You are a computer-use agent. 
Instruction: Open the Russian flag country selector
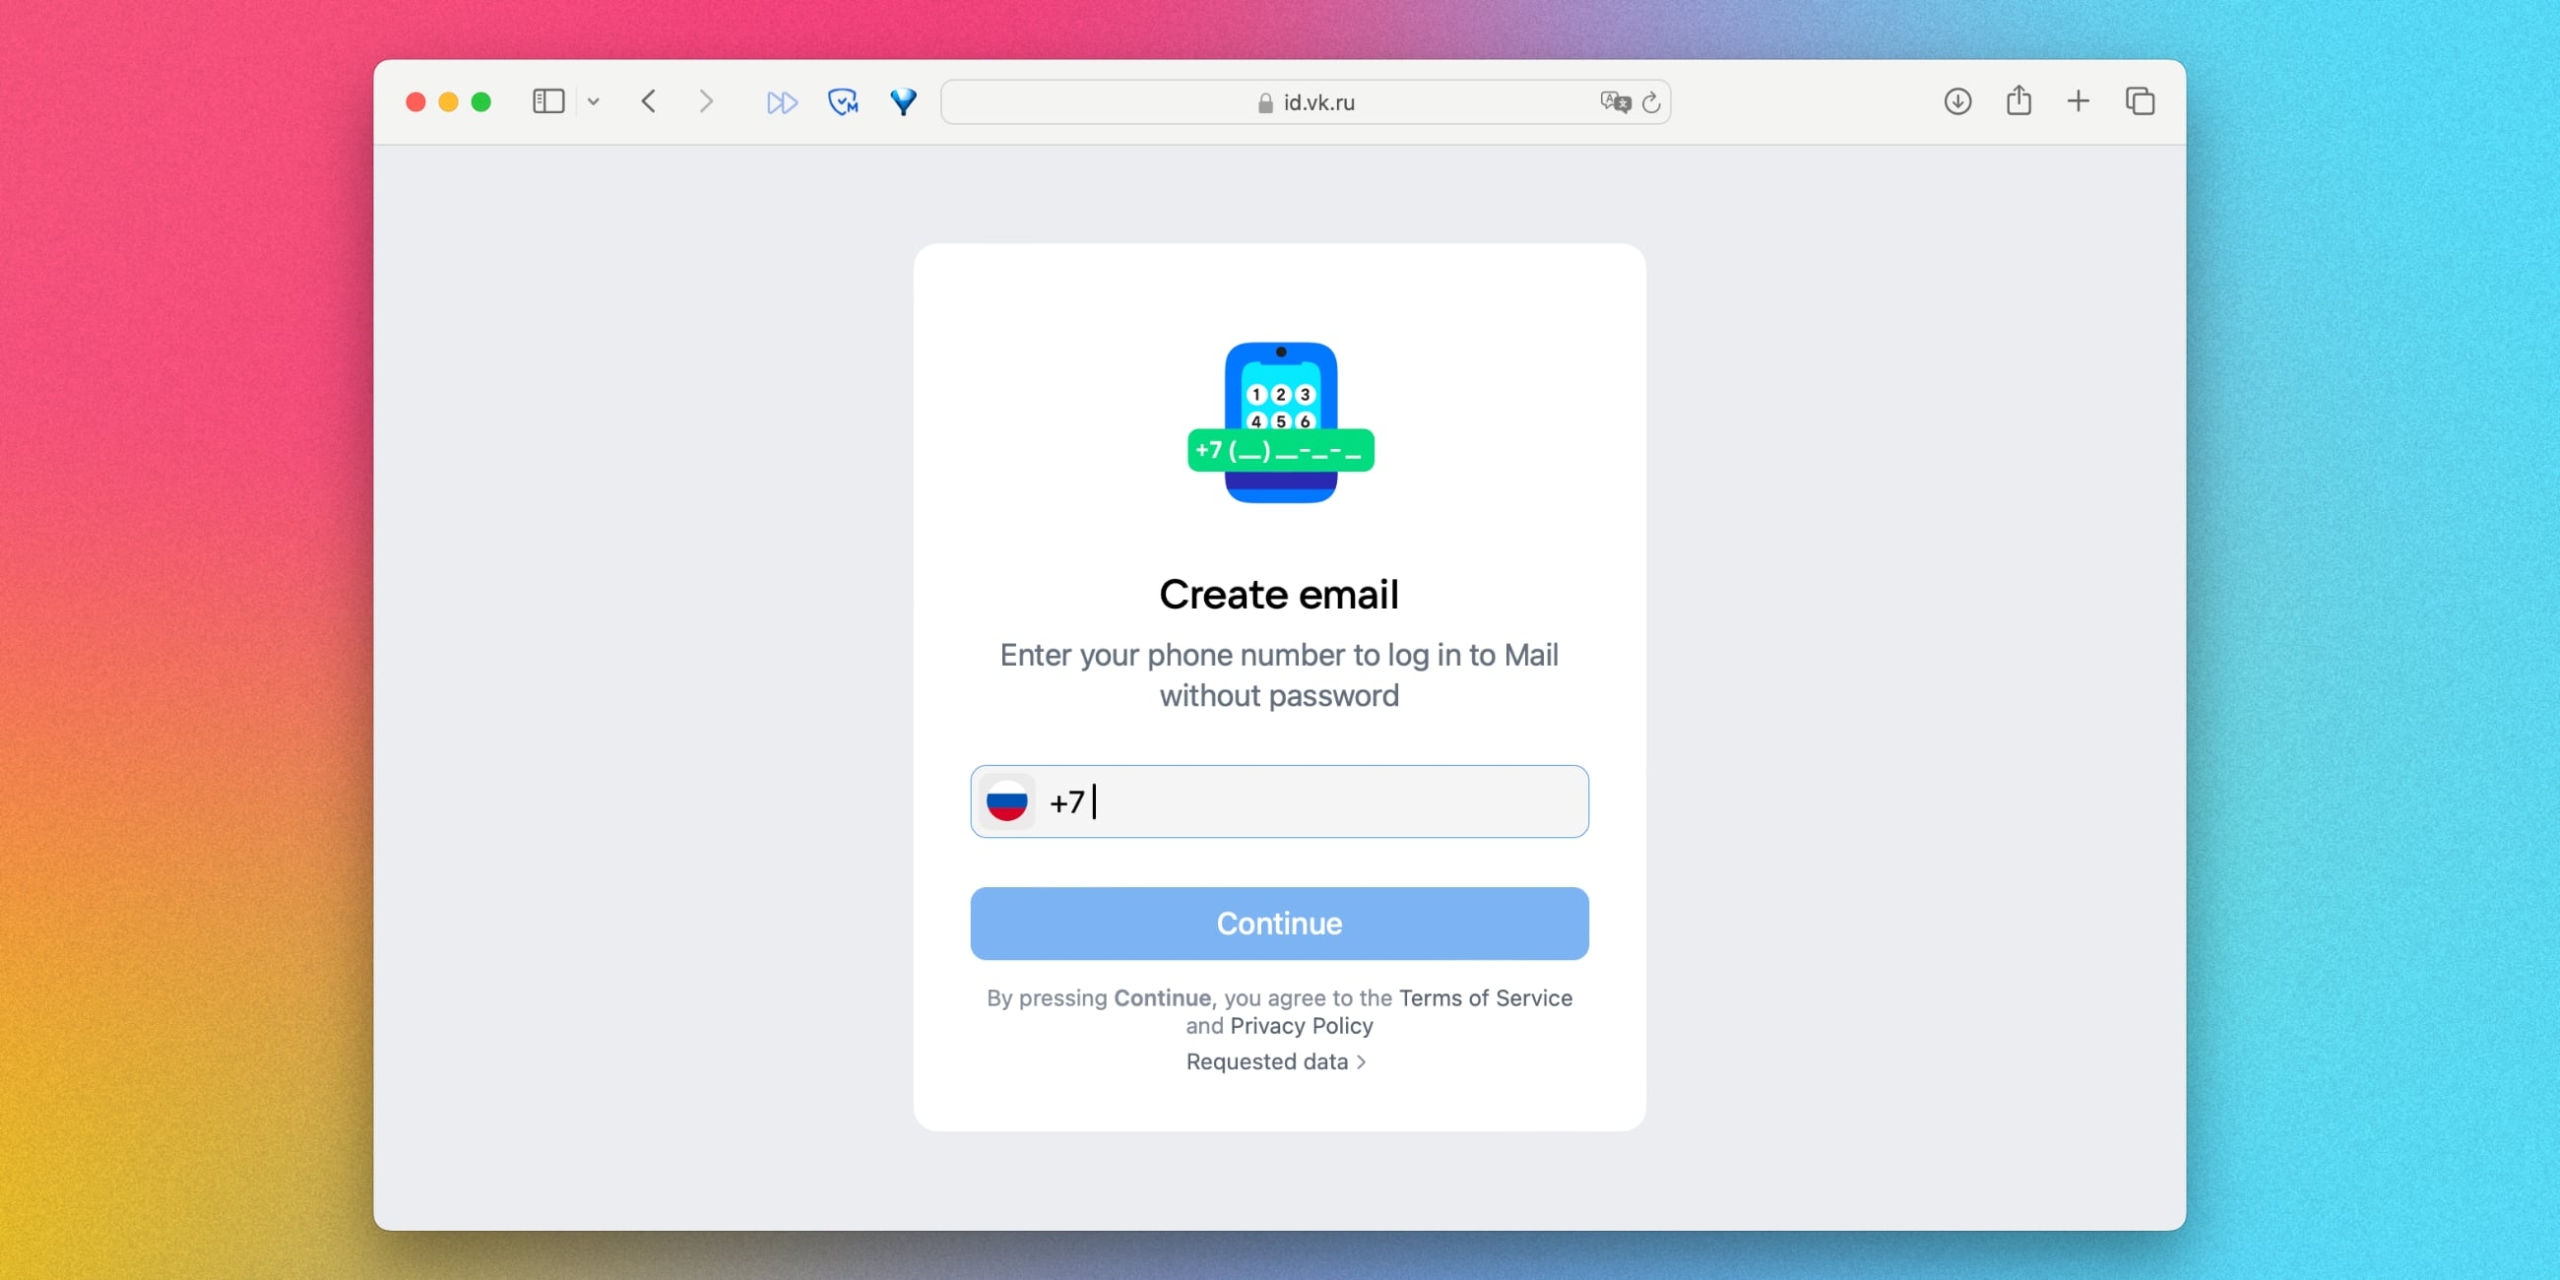pos(1007,802)
